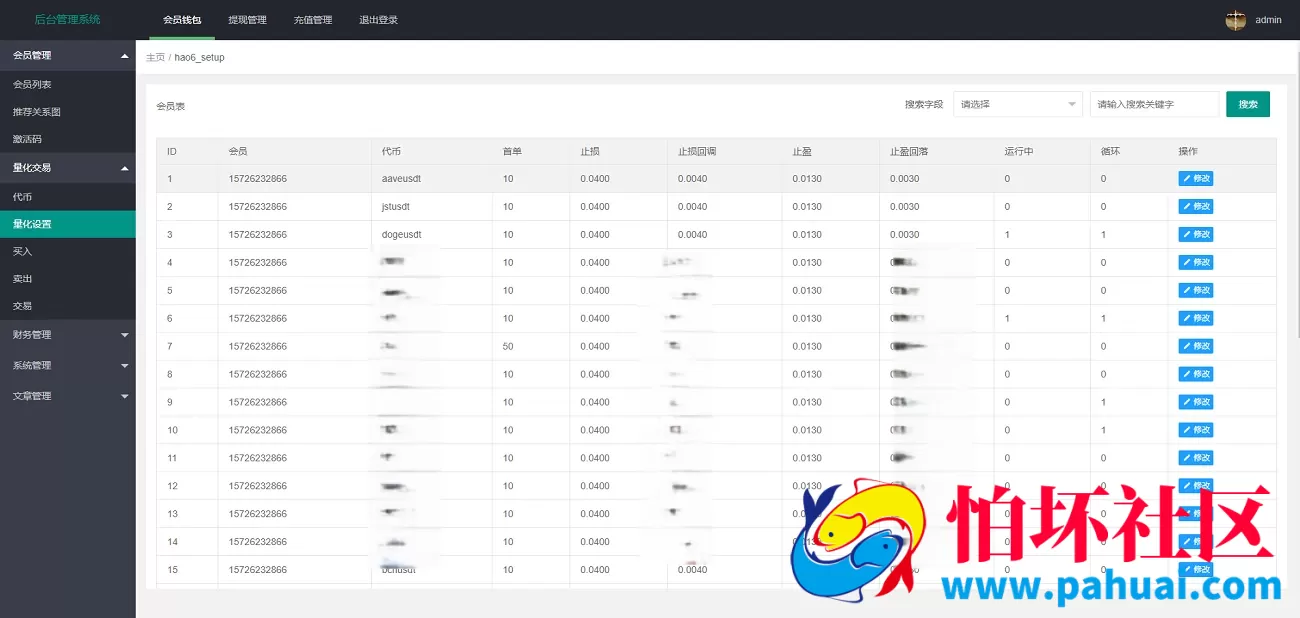Open 买入 in the sidebar
The width and height of the screenshot is (1300, 618).
click(67, 251)
